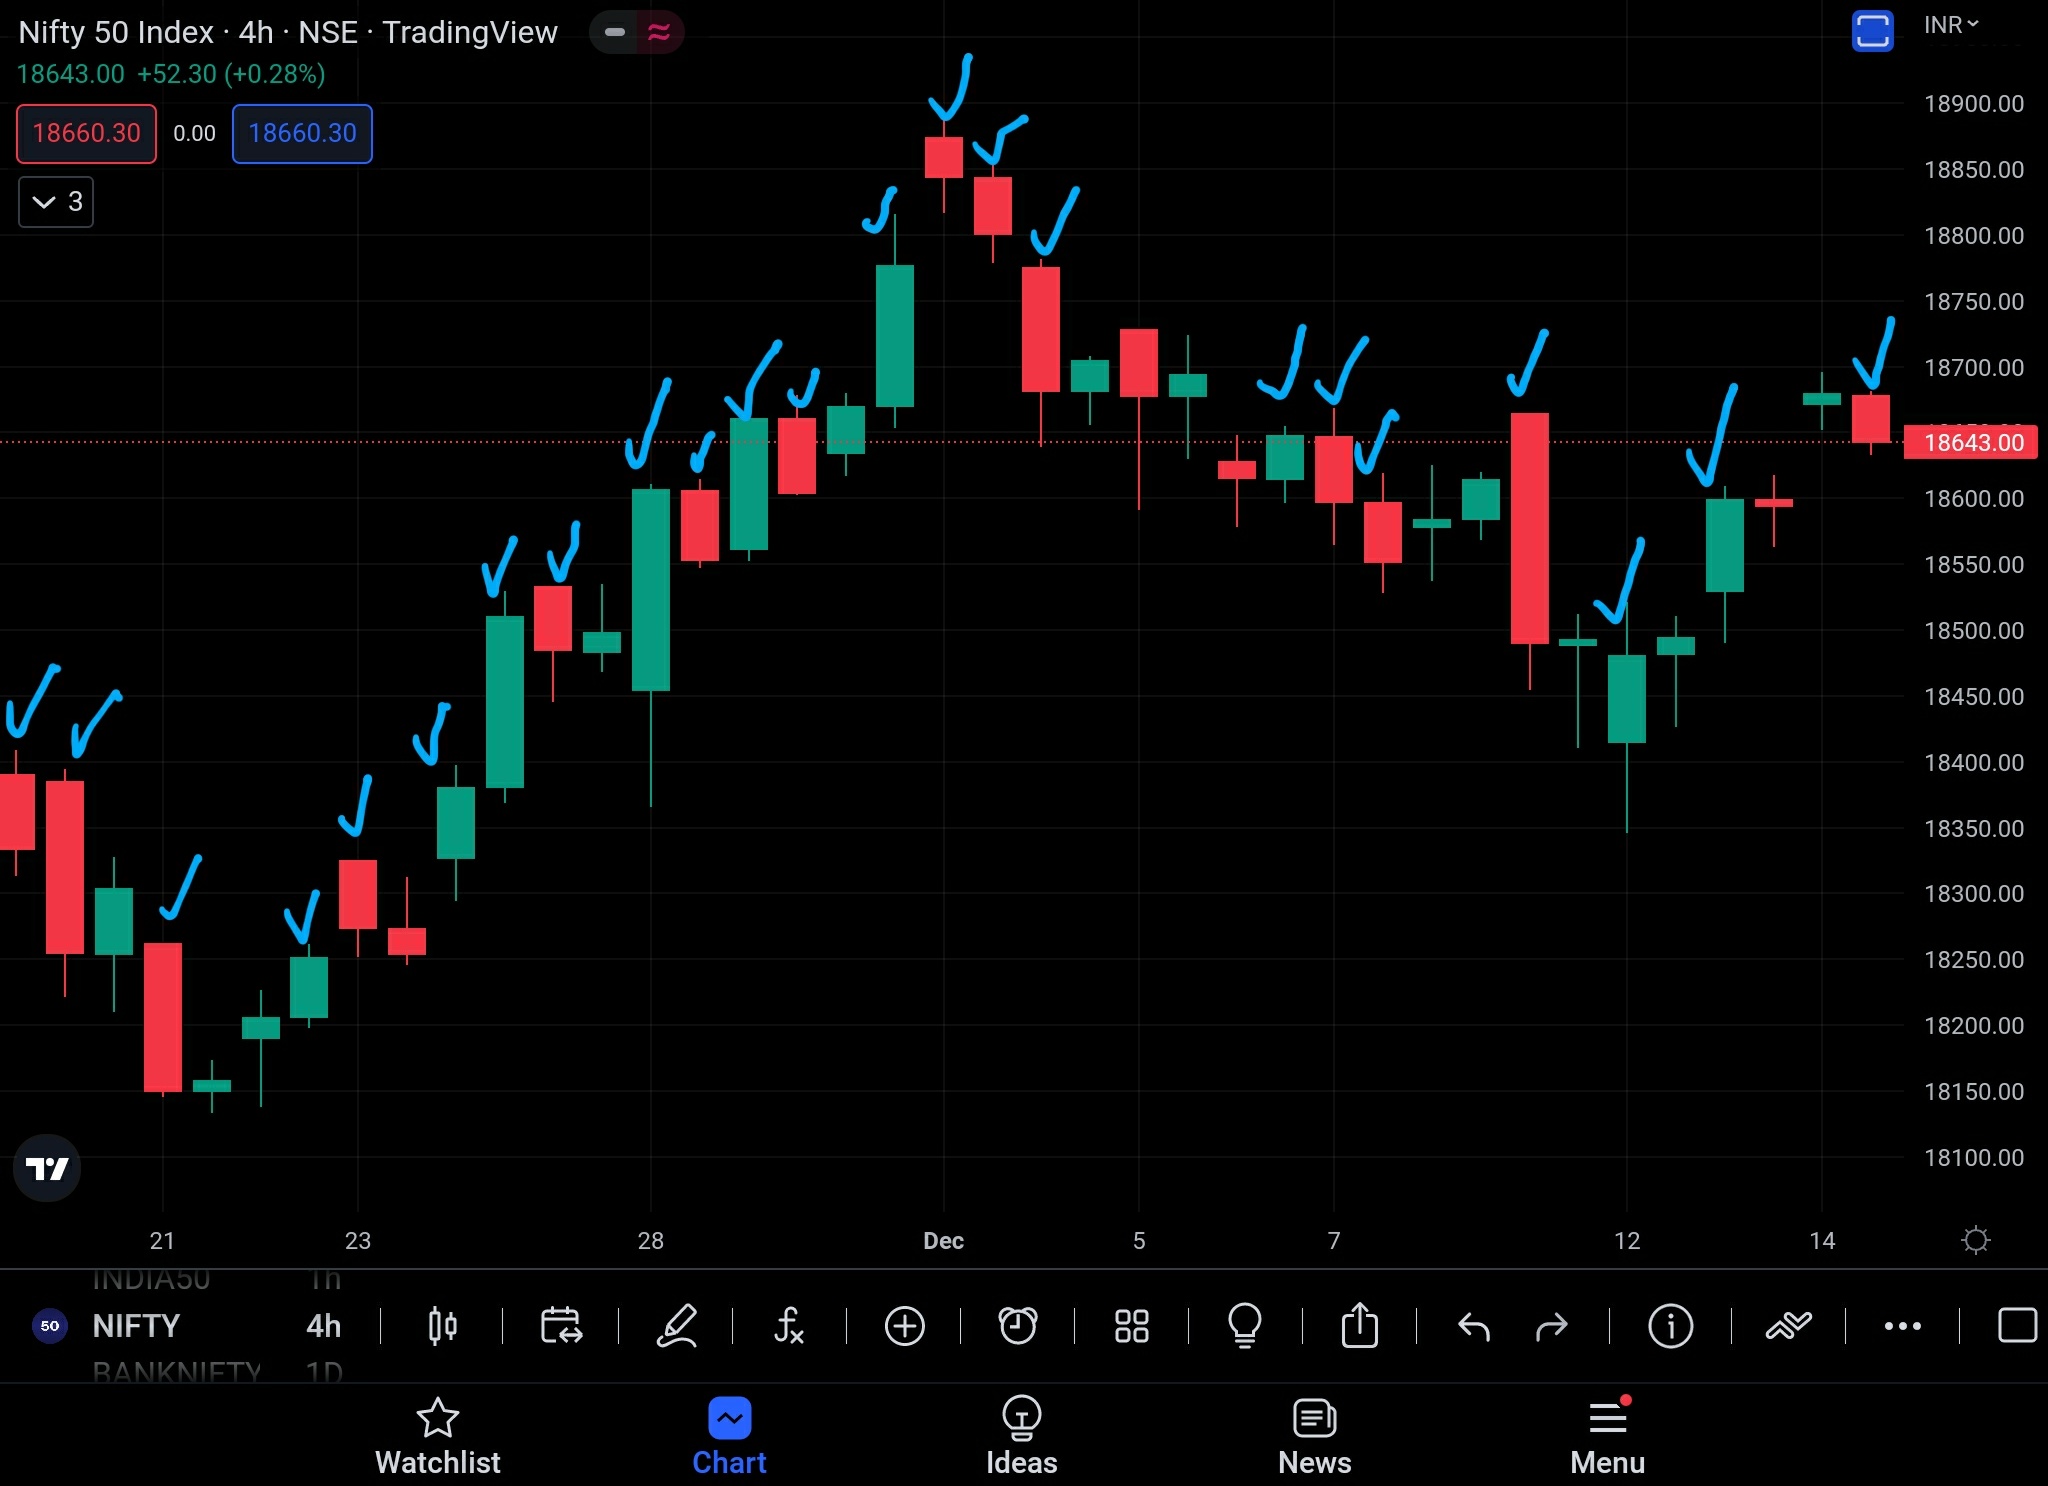The image size is (2048, 1486).
Task: Toggle the indicator pill at chart title
Action: [x=637, y=32]
